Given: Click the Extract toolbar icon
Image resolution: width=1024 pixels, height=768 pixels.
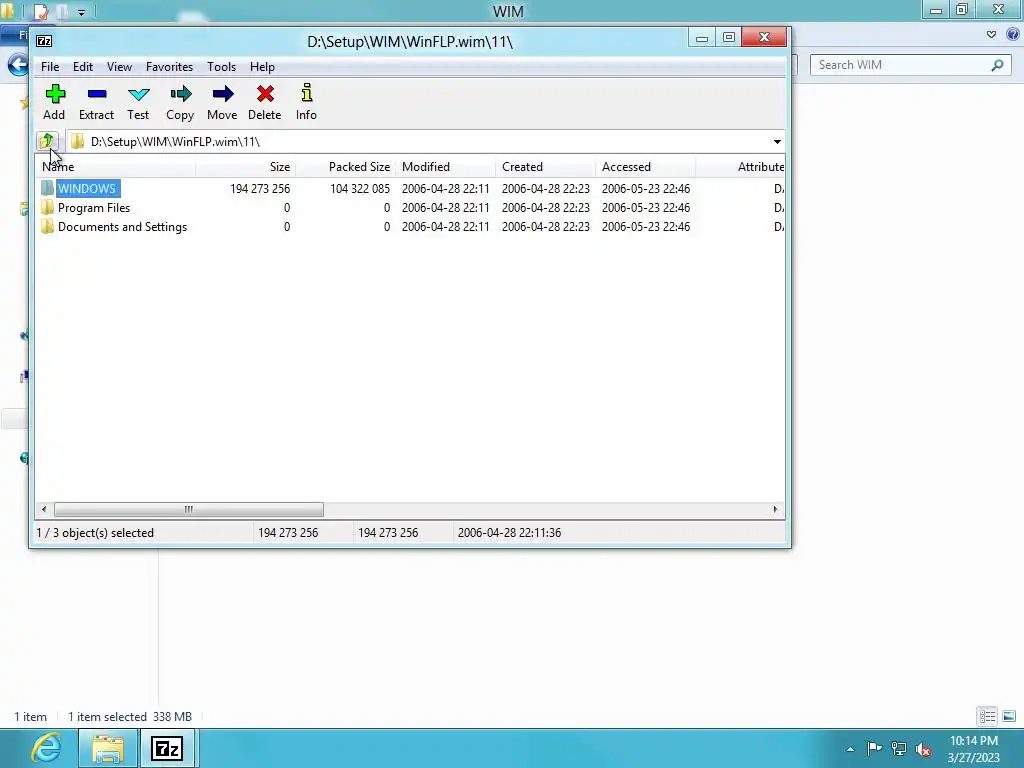Looking at the screenshot, I should (x=97, y=102).
